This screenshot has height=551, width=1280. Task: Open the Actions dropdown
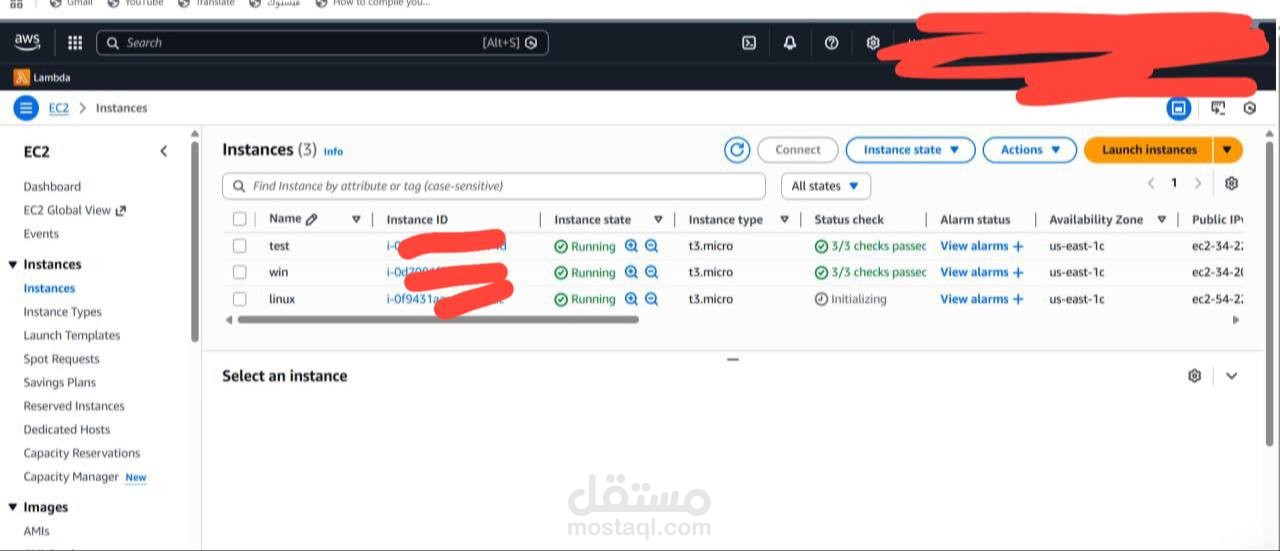pyautogui.click(x=1030, y=150)
